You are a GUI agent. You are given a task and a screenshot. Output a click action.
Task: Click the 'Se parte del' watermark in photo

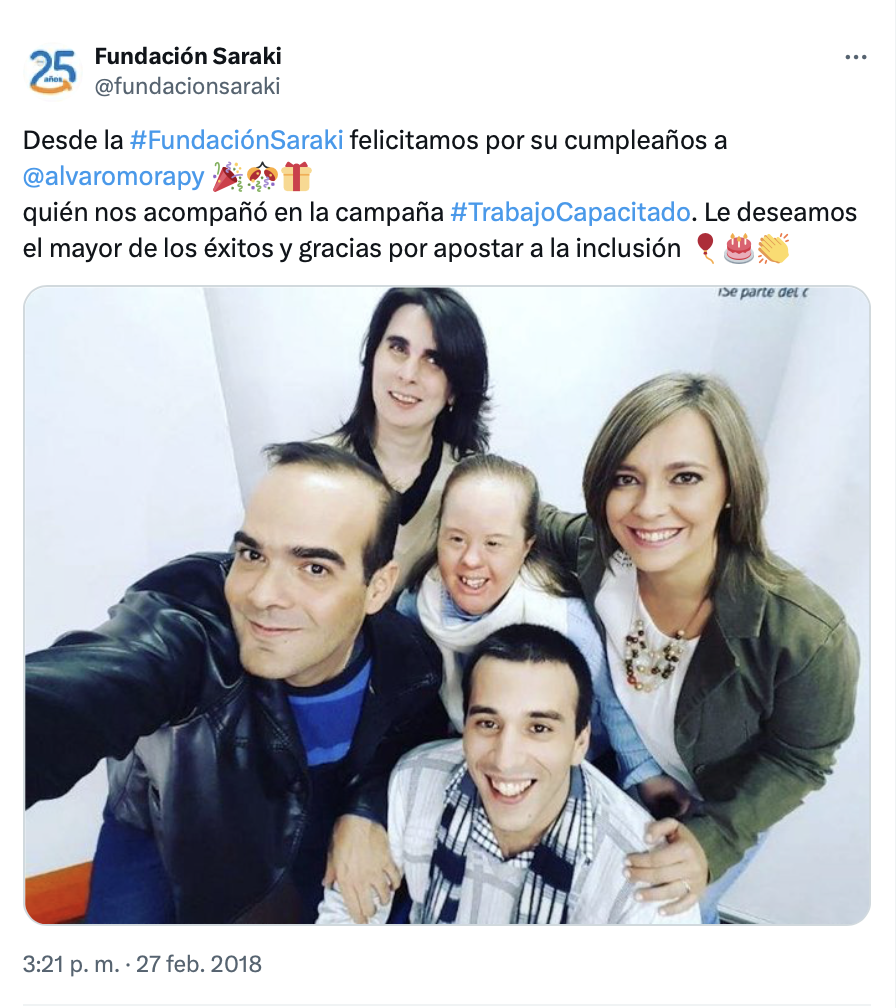[762, 292]
